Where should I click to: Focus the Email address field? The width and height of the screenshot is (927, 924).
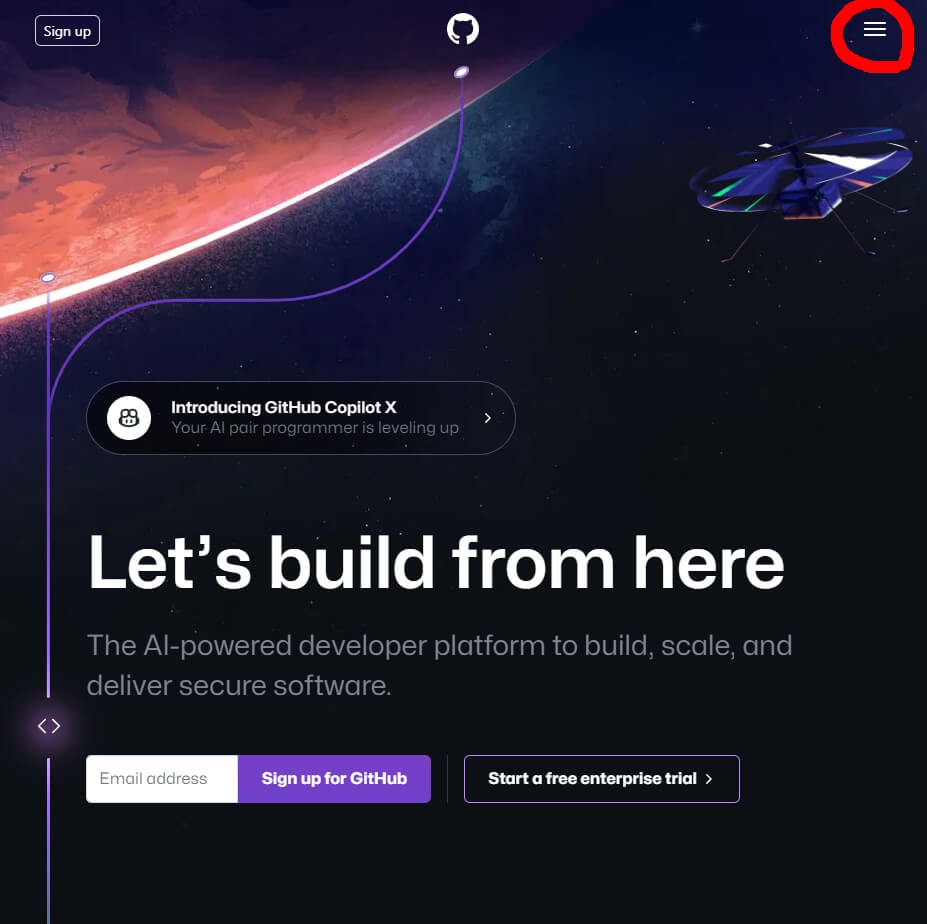coord(162,779)
